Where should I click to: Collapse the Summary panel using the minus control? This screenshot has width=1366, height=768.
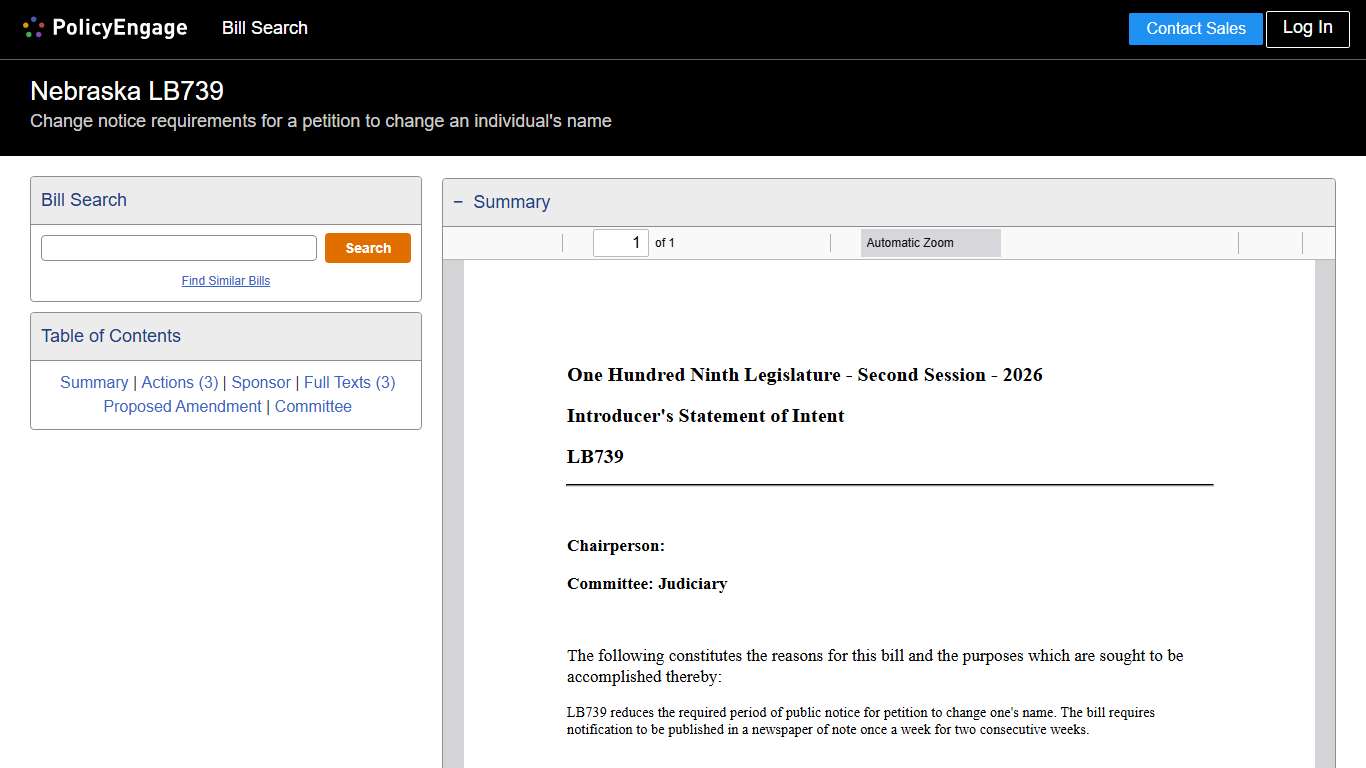[458, 201]
